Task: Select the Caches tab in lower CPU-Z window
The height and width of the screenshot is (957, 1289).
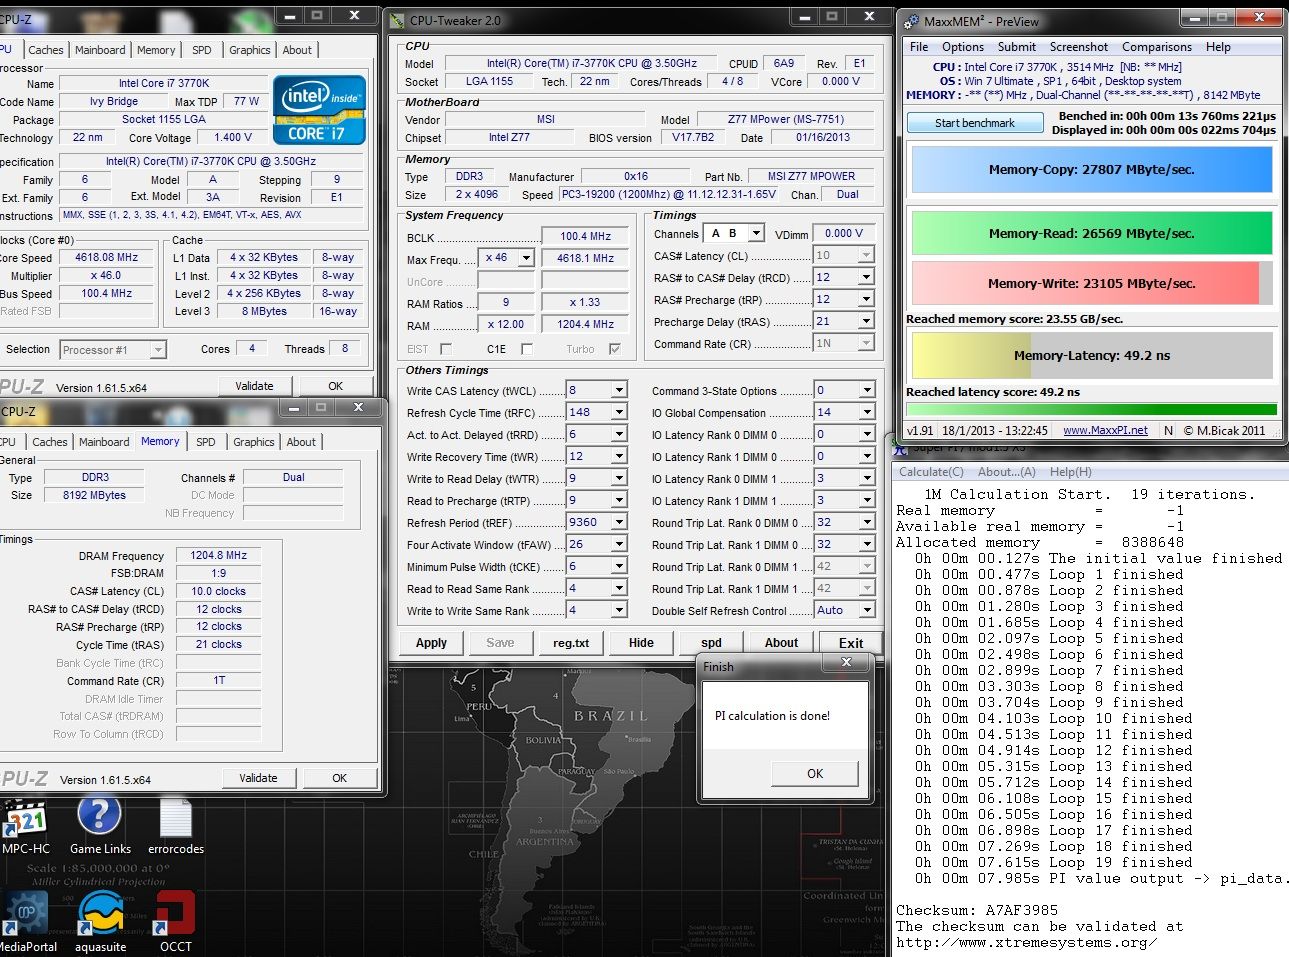Action: tap(49, 442)
